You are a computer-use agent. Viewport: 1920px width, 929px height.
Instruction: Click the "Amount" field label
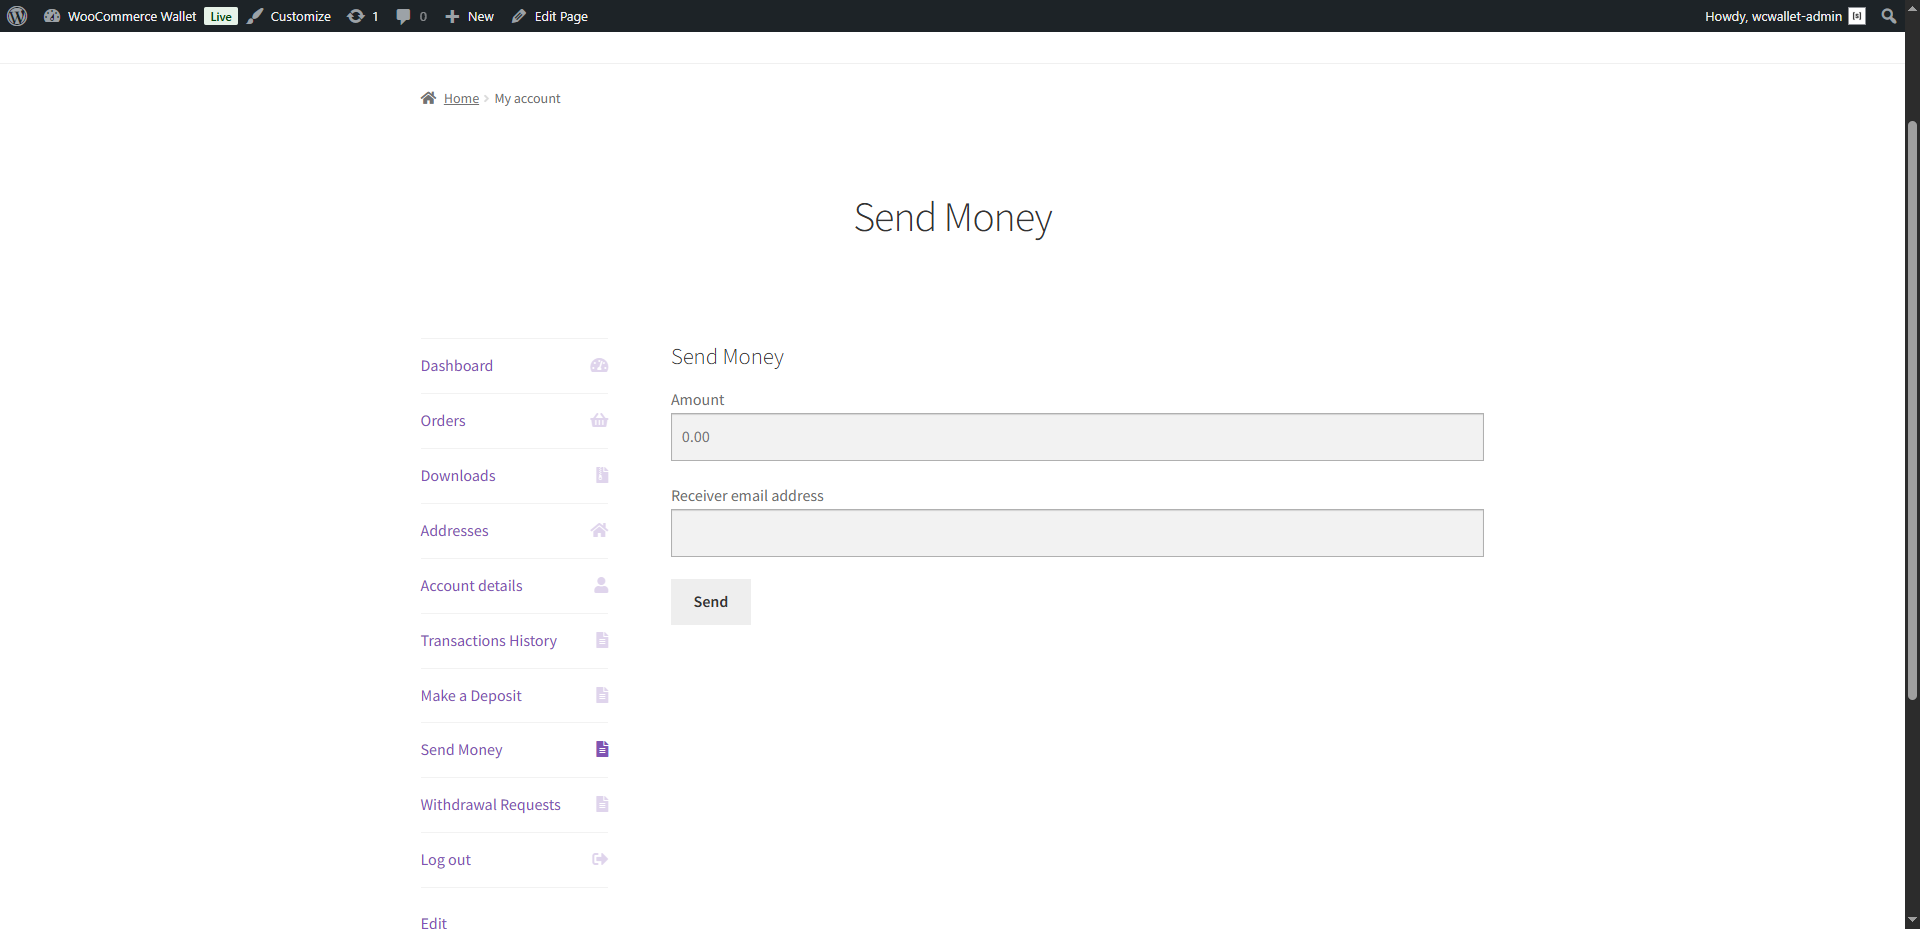[x=697, y=400]
